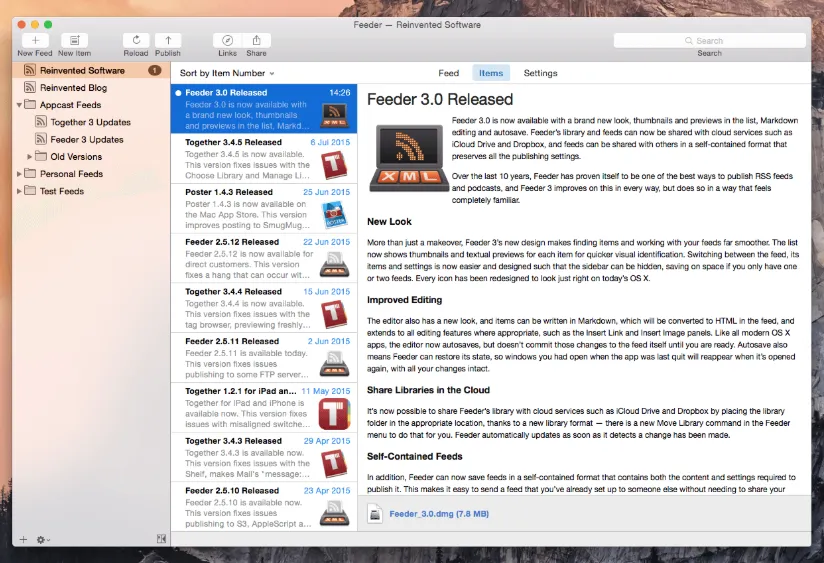The height and width of the screenshot is (563, 824).
Task: Select the Feeder 2.5.12 Released item title
Action: pos(232,242)
